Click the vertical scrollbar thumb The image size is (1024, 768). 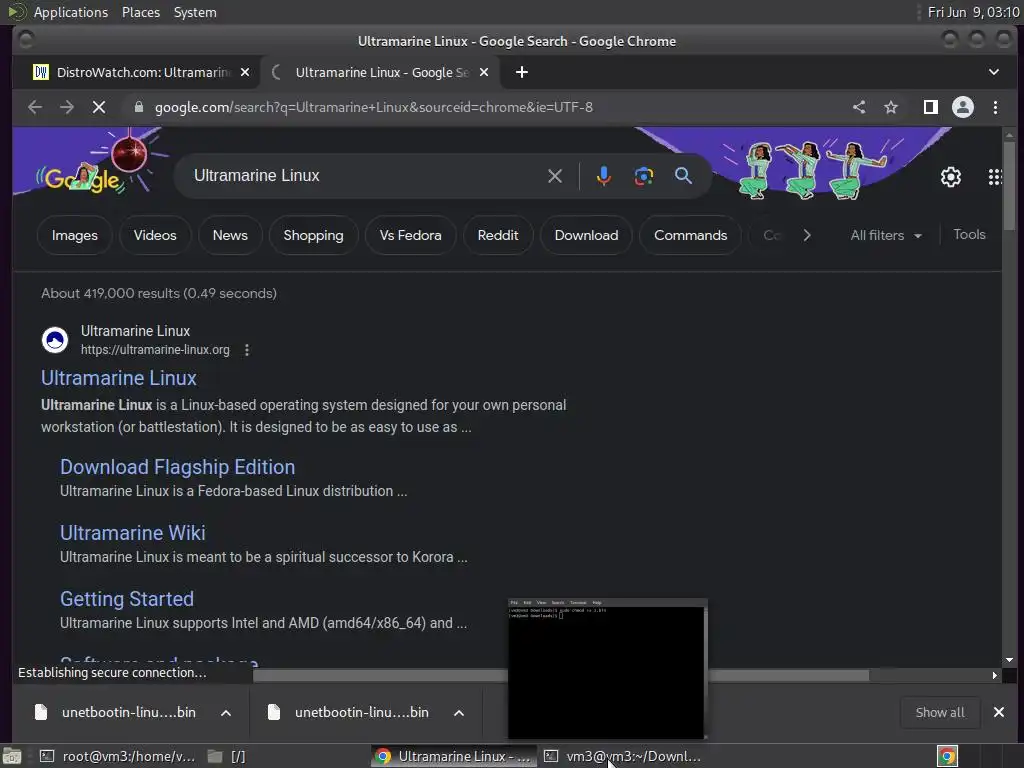[x=1010, y=186]
